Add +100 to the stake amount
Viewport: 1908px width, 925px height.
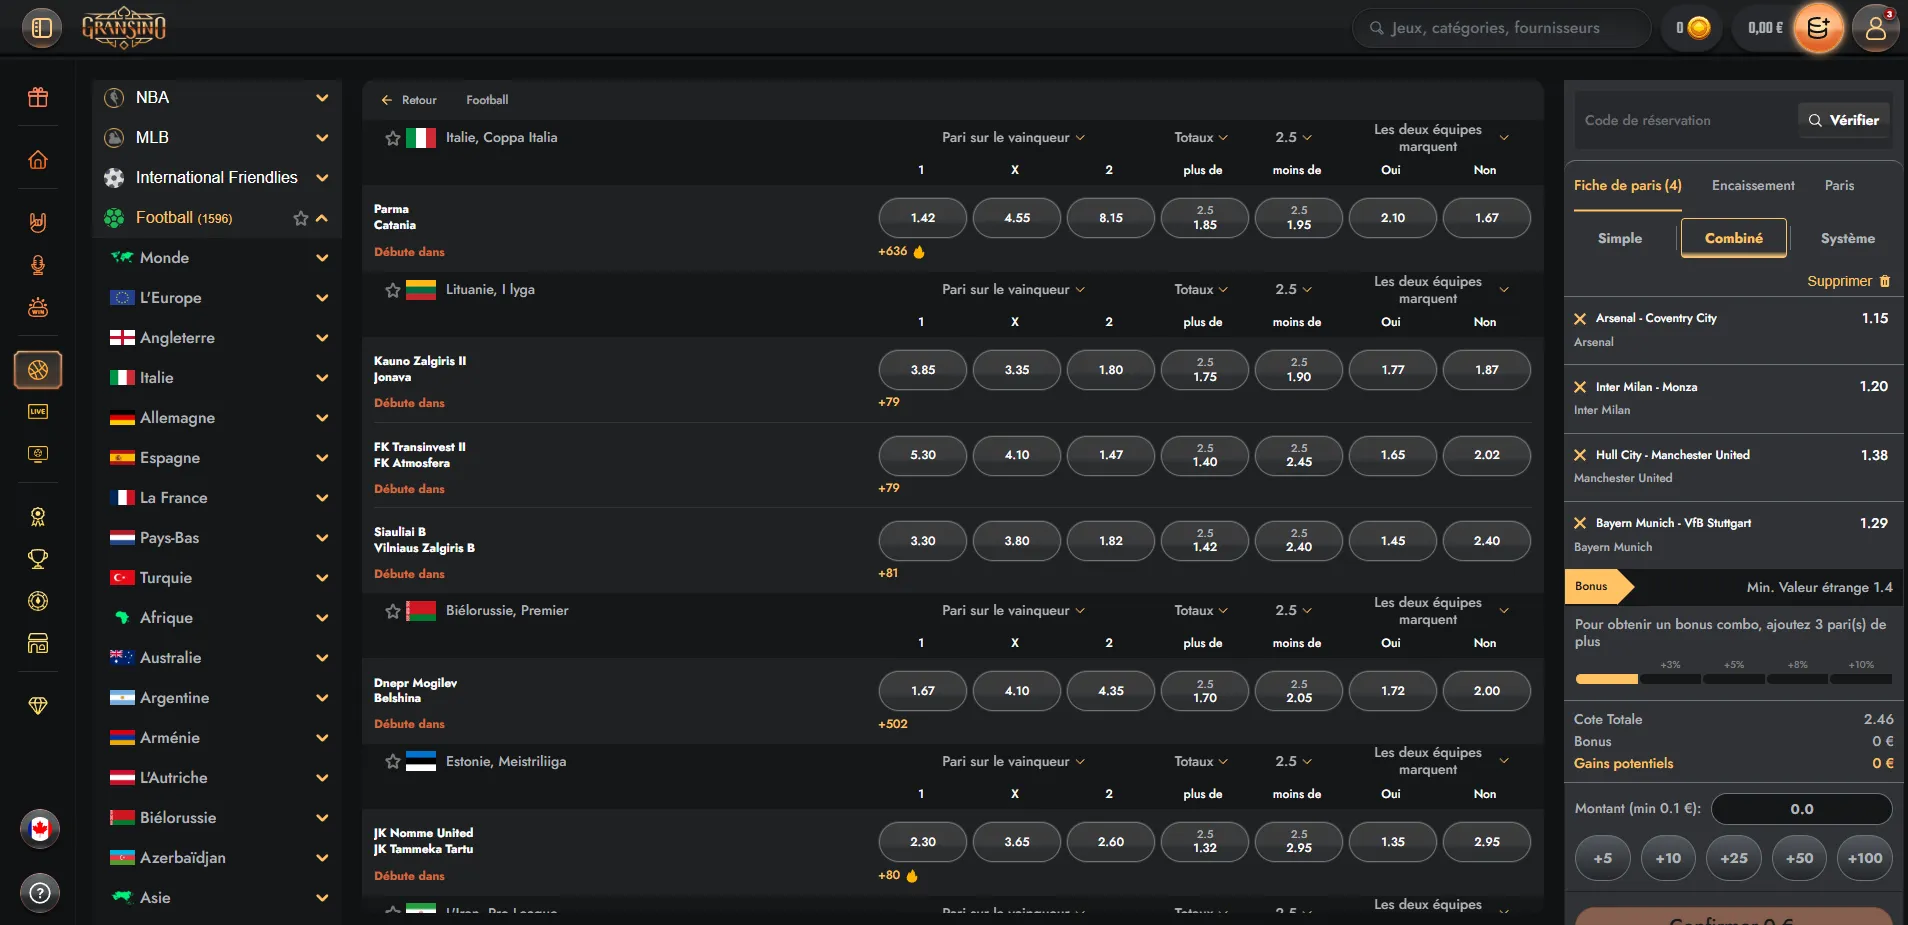[1865, 859]
